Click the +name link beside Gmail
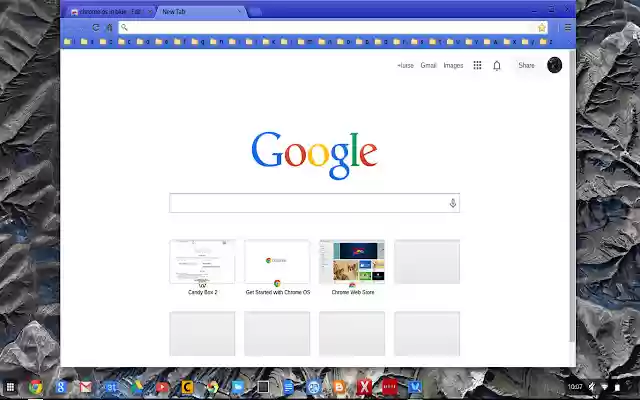This screenshot has height=400, width=640. click(405, 65)
